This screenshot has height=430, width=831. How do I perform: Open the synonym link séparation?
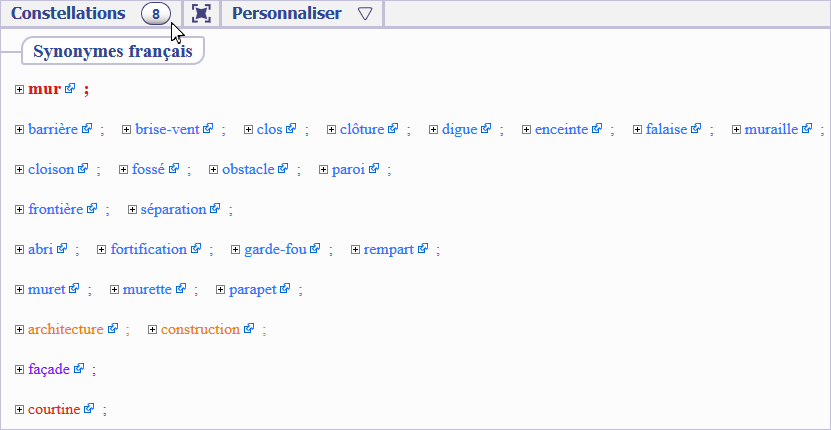coord(173,209)
